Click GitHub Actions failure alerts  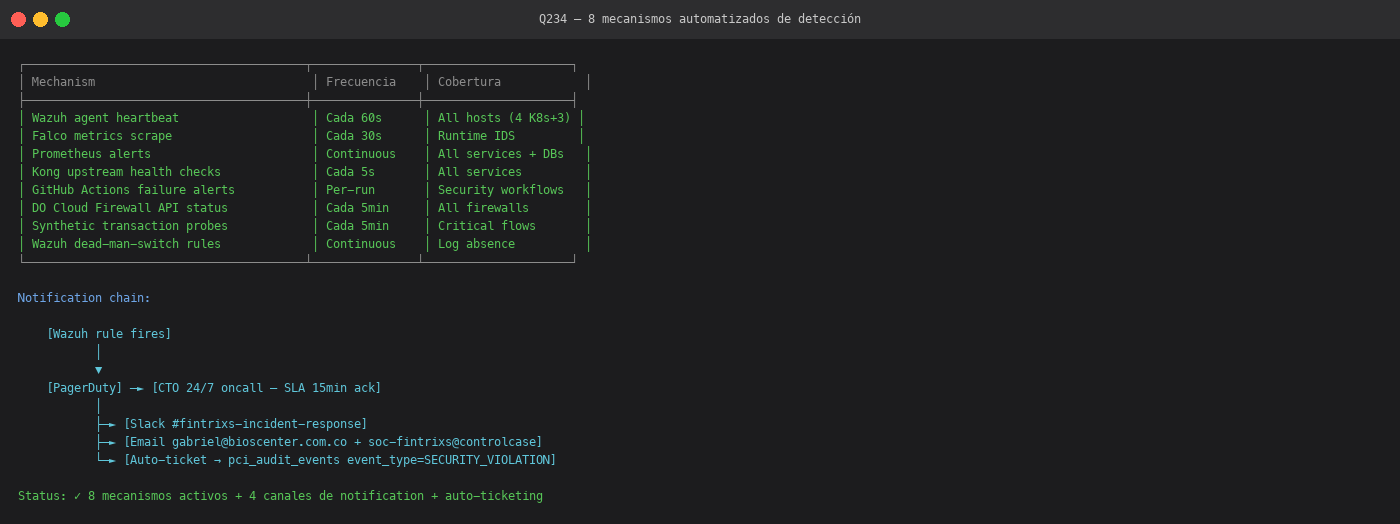133,190
